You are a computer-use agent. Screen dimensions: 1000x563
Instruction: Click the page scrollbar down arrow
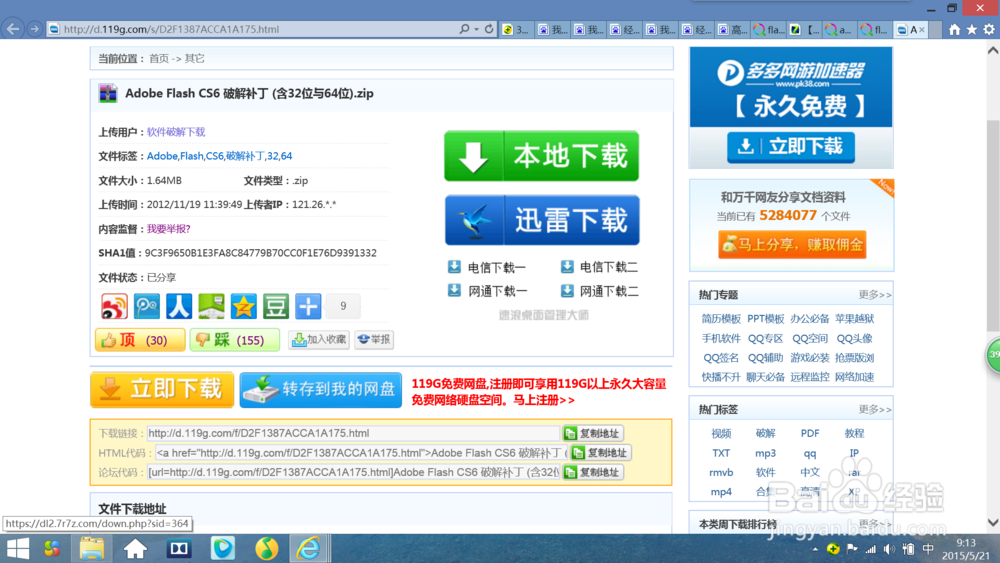993,522
